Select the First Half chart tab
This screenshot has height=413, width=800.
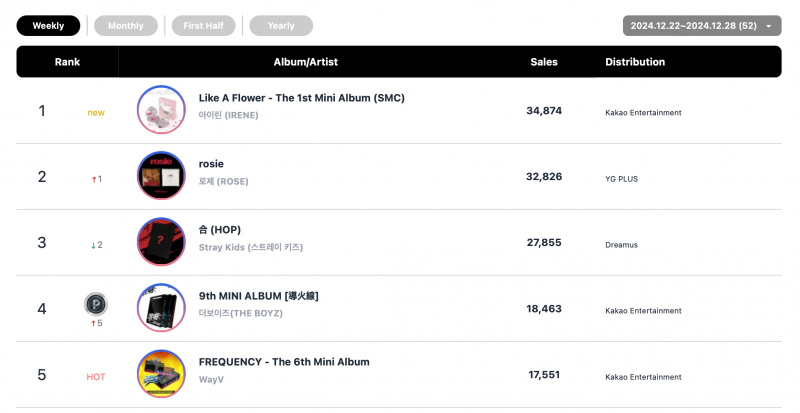pos(204,26)
